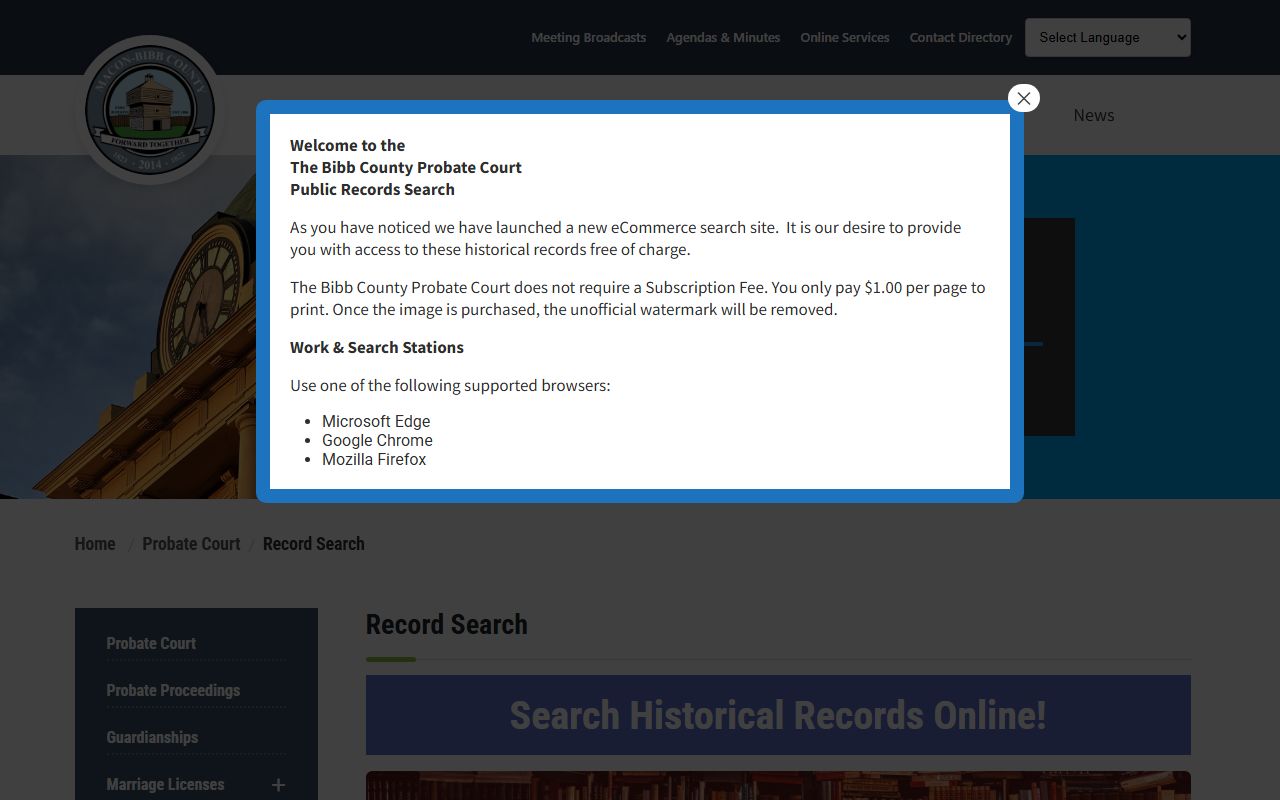The height and width of the screenshot is (800, 1280).
Task: Open the Select Language dropdown
Action: (x=1108, y=37)
